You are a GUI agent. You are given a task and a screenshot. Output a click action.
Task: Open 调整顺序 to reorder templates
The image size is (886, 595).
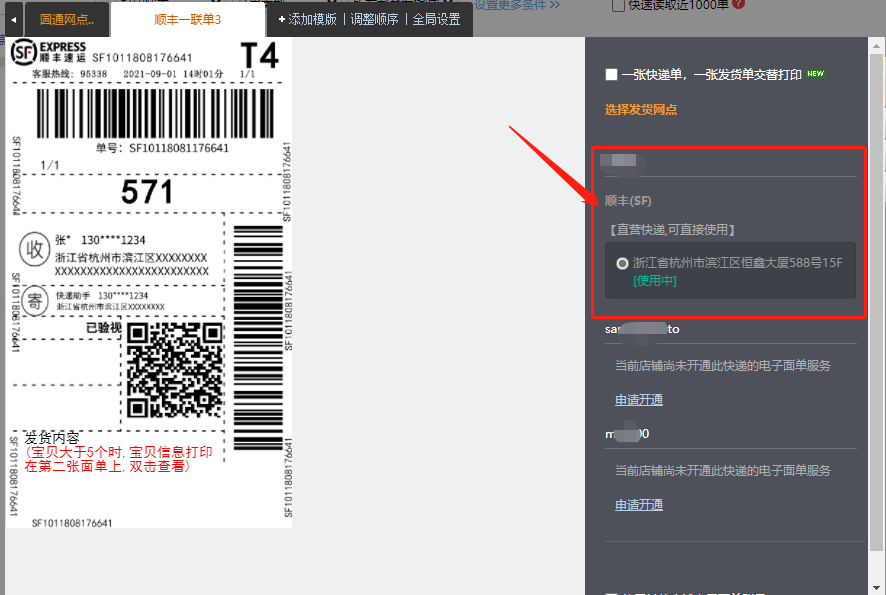point(374,19)
